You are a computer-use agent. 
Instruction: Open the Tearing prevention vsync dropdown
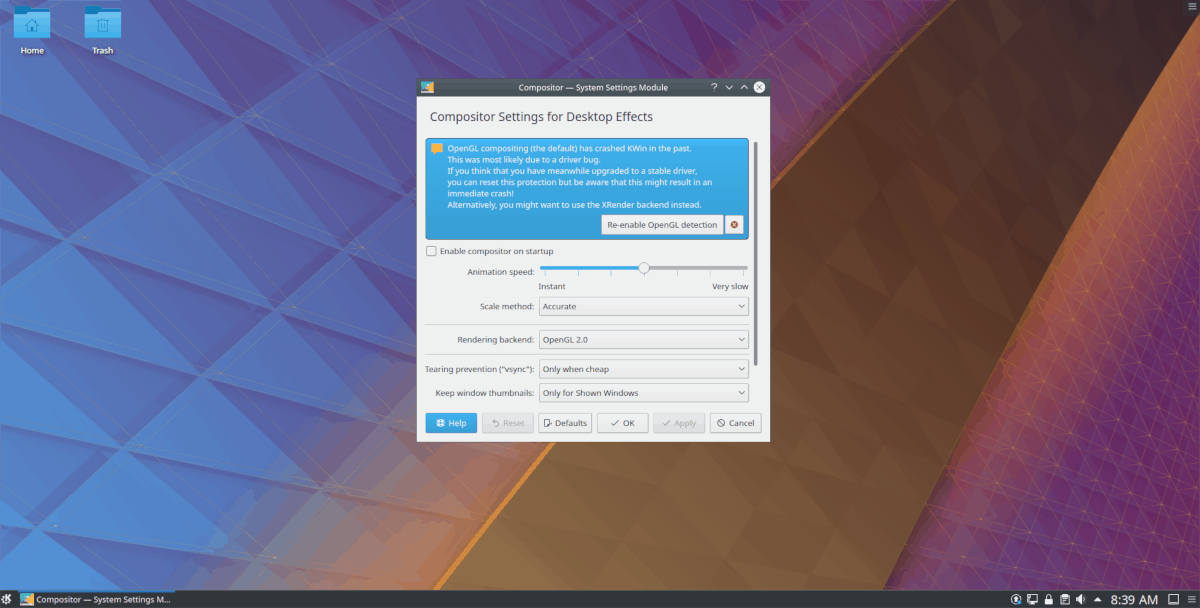(x=644, y=369)
